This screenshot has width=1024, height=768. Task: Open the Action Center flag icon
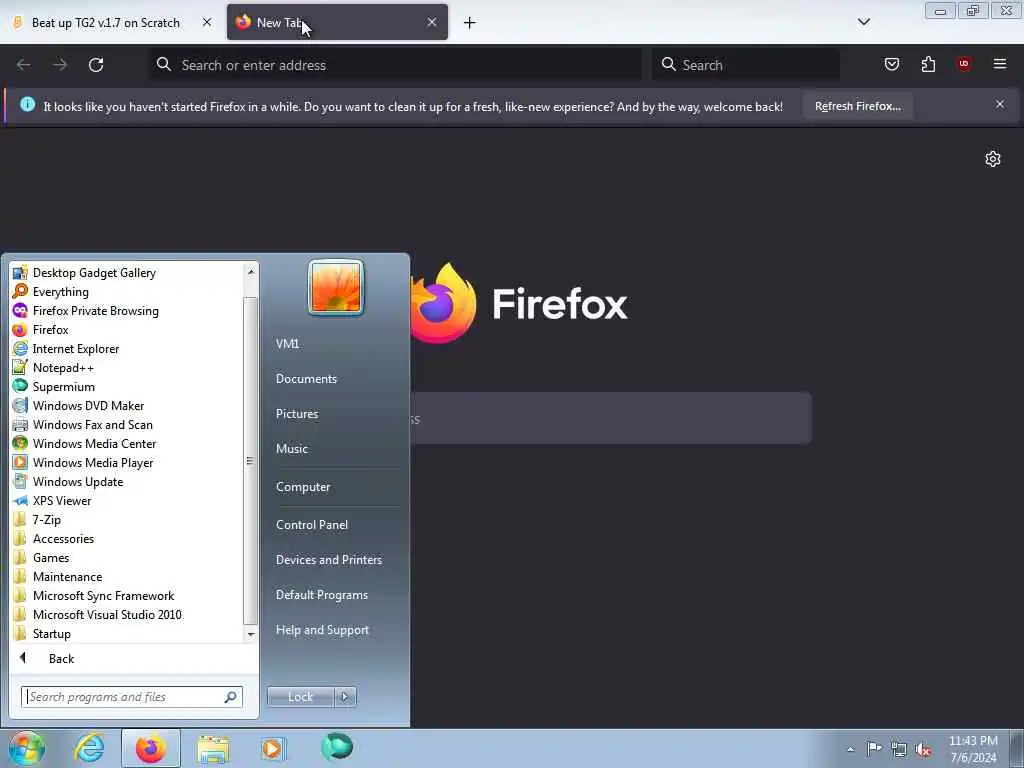tap(874, 748)
